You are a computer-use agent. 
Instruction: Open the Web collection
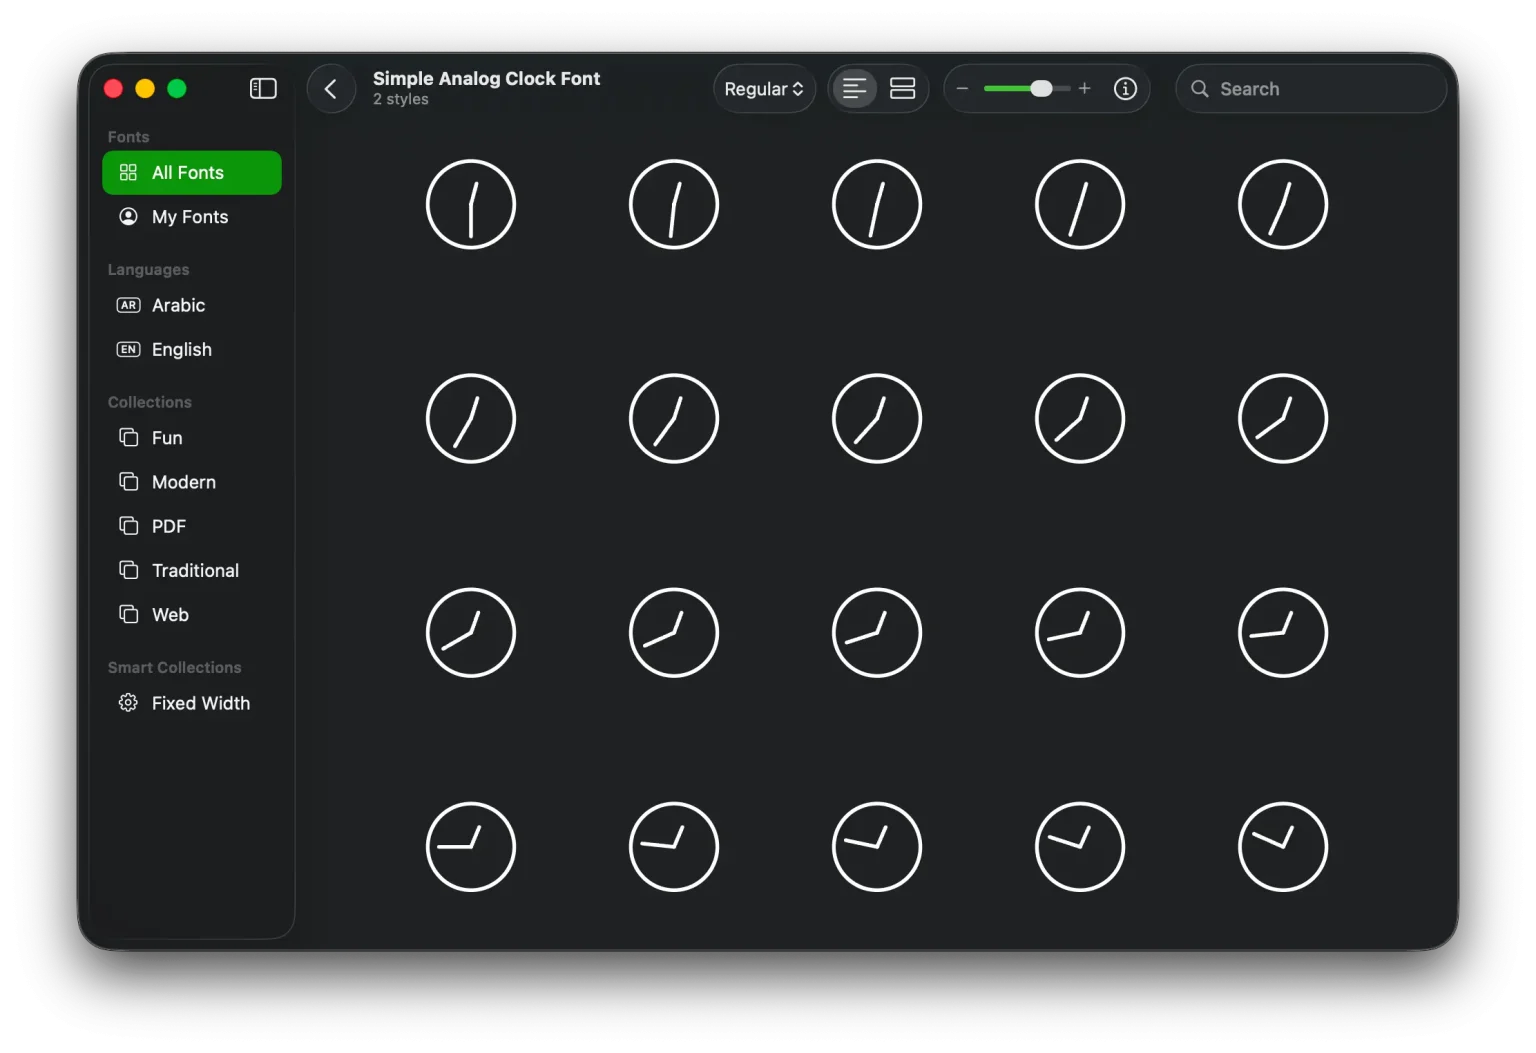170,614
